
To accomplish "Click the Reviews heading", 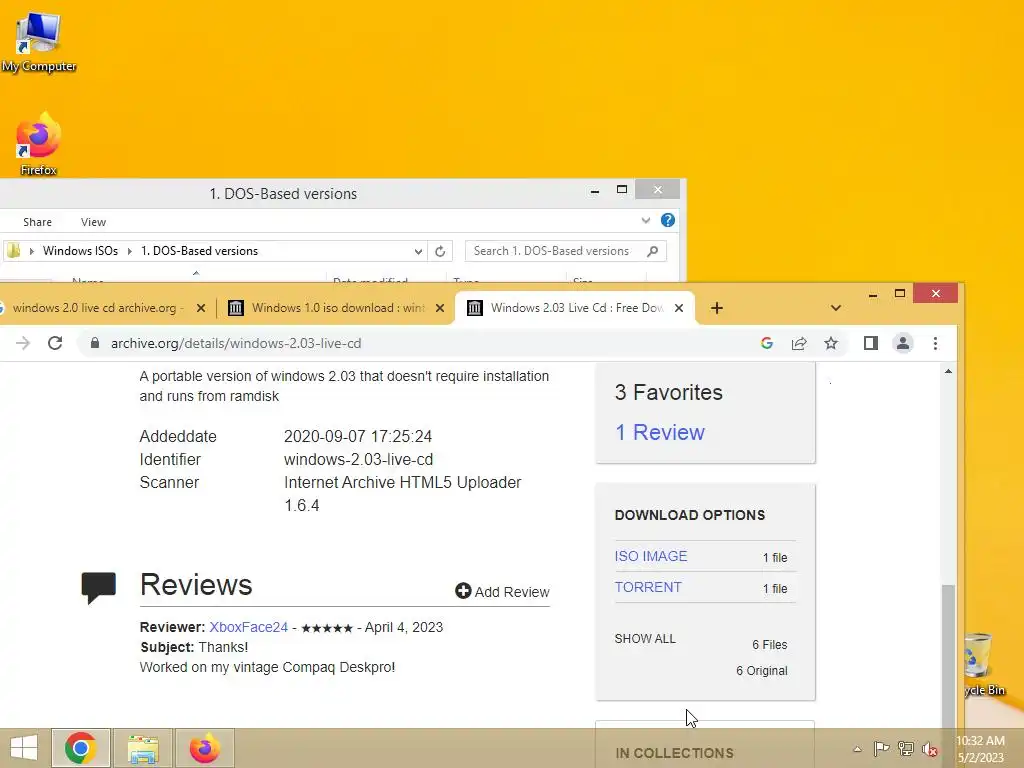I will click(196, 584).
